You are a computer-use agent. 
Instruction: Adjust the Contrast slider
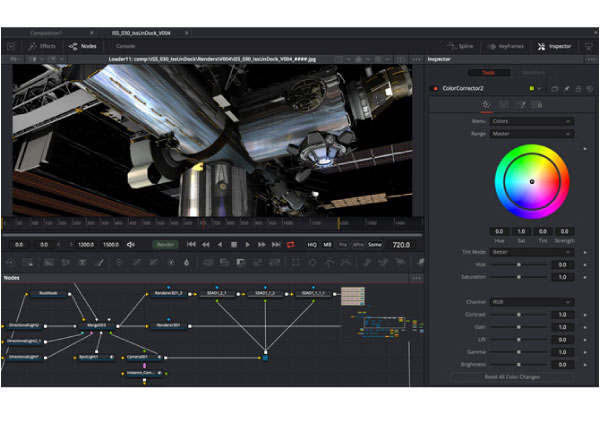click(x=519, y=315)
